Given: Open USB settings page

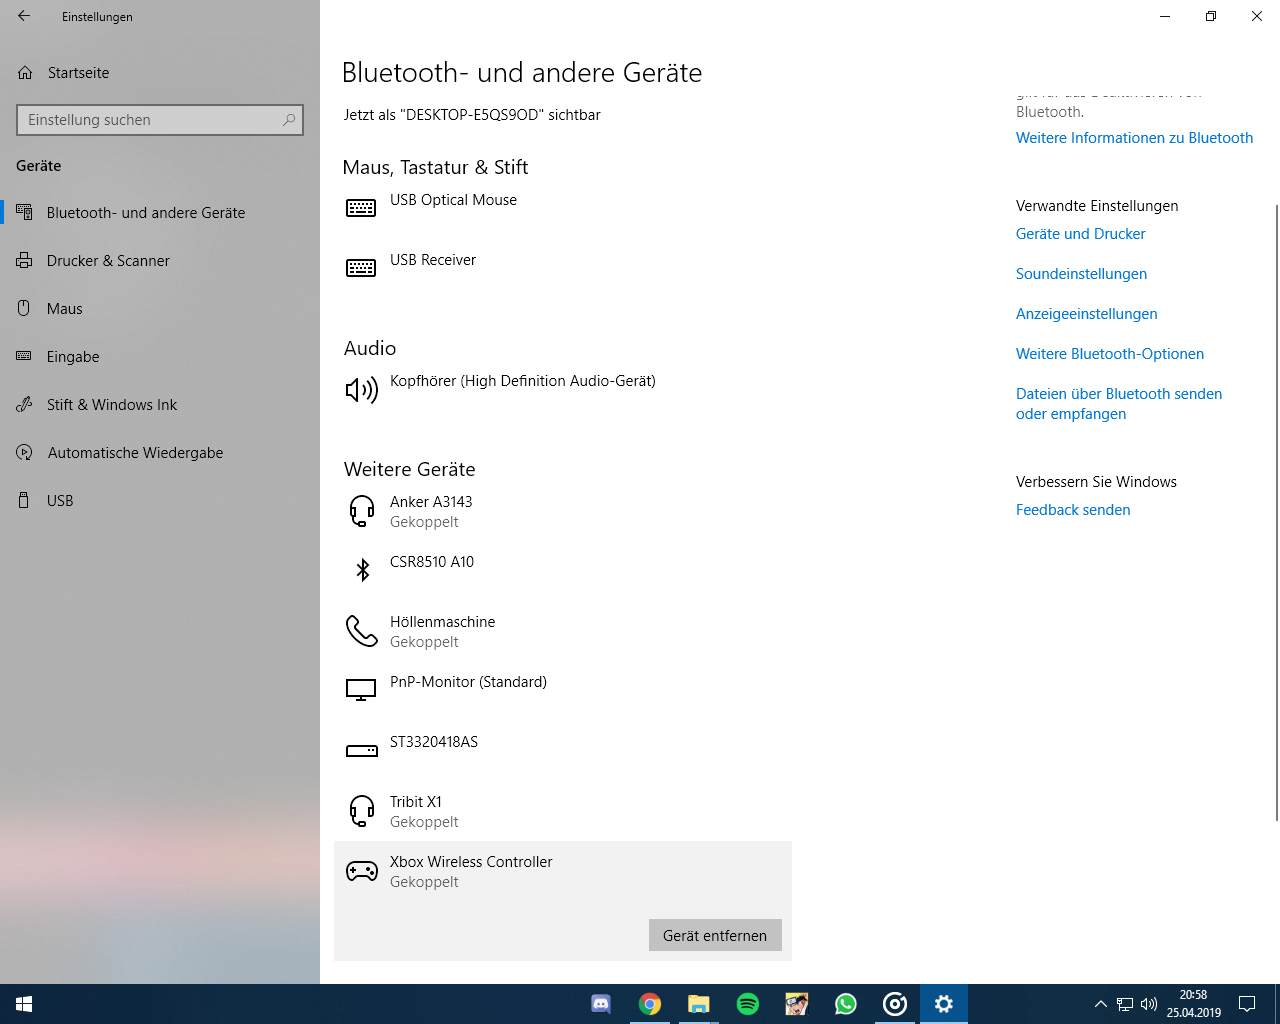Looking at the screenshot, I should pyautogui.click(x=160, y=501).
